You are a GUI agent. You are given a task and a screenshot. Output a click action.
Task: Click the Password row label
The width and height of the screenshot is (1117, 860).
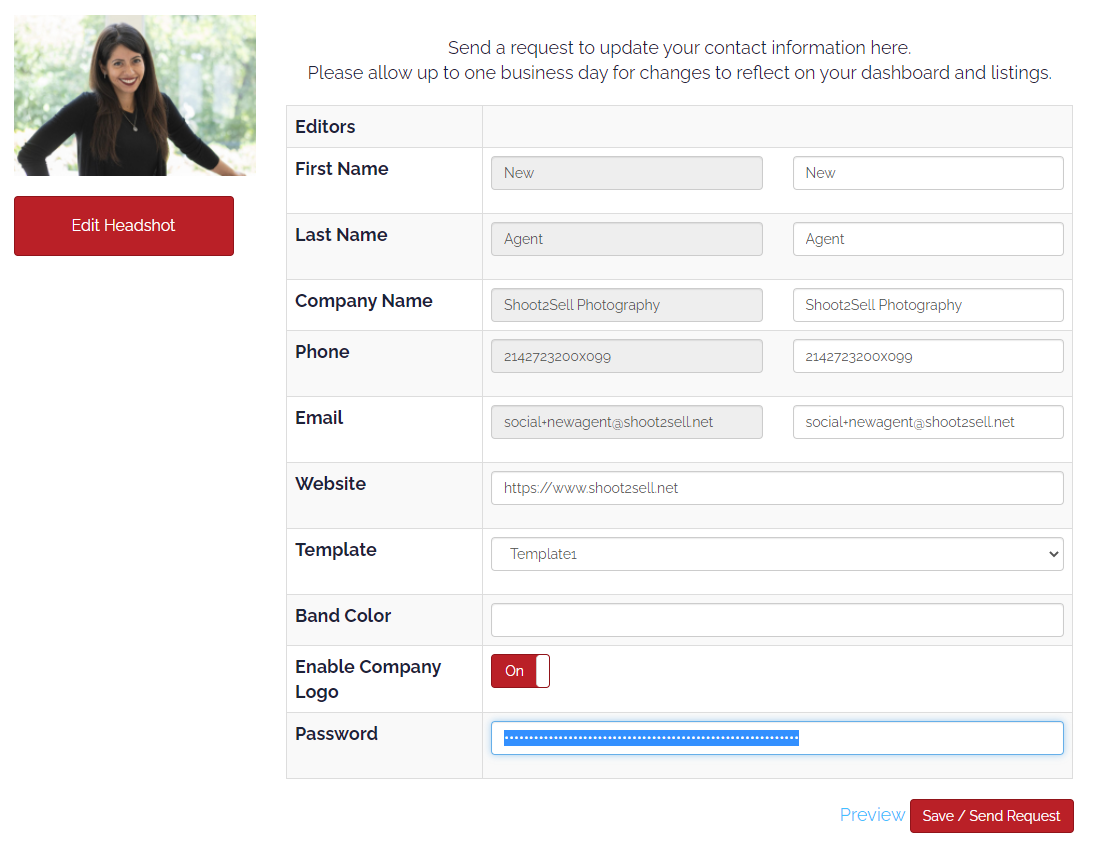pyautogui.click(x=337, y=733)
